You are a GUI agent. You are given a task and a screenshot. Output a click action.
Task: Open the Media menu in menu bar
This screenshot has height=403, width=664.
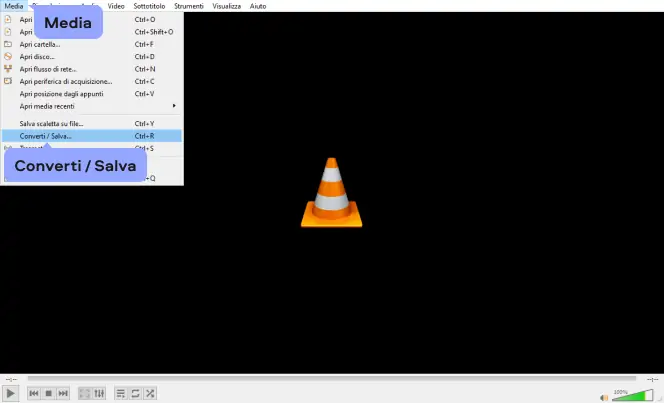[14, 6]
